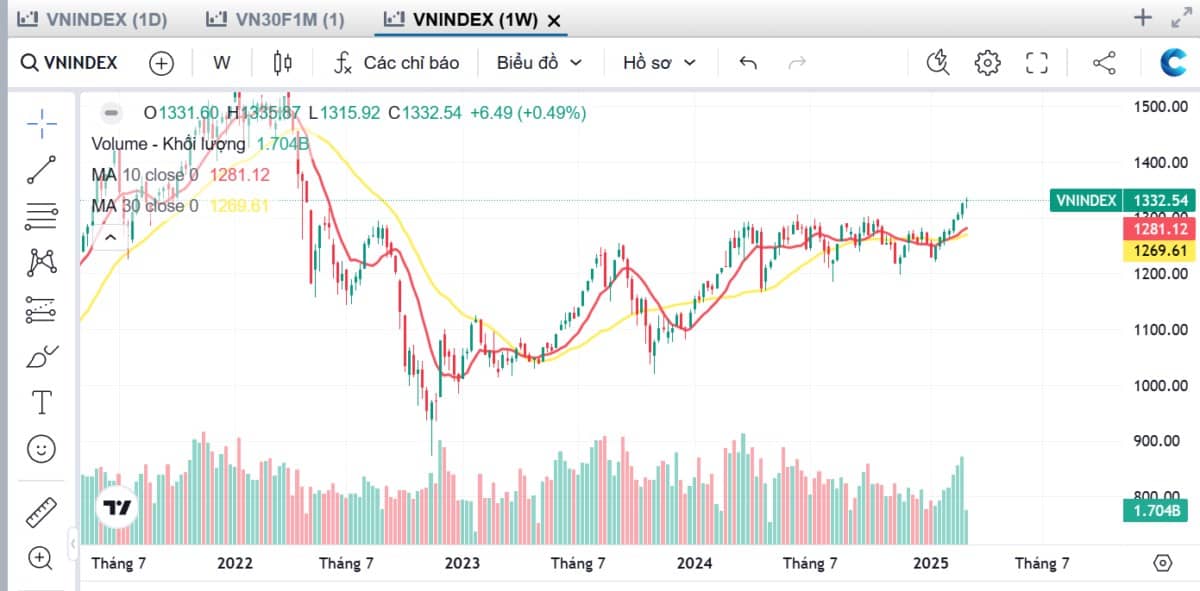Open the candlestick chart style picker
Image resolution: width=1200 pixels, height=591 pixels.
(283, 63)
